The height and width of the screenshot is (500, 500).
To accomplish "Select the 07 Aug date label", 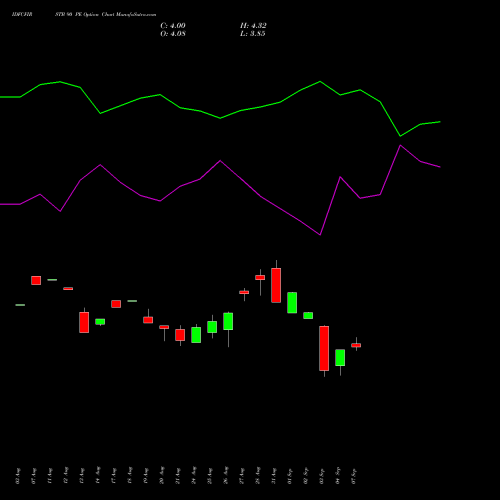I will pyautogui.click(x=34, y=476).
